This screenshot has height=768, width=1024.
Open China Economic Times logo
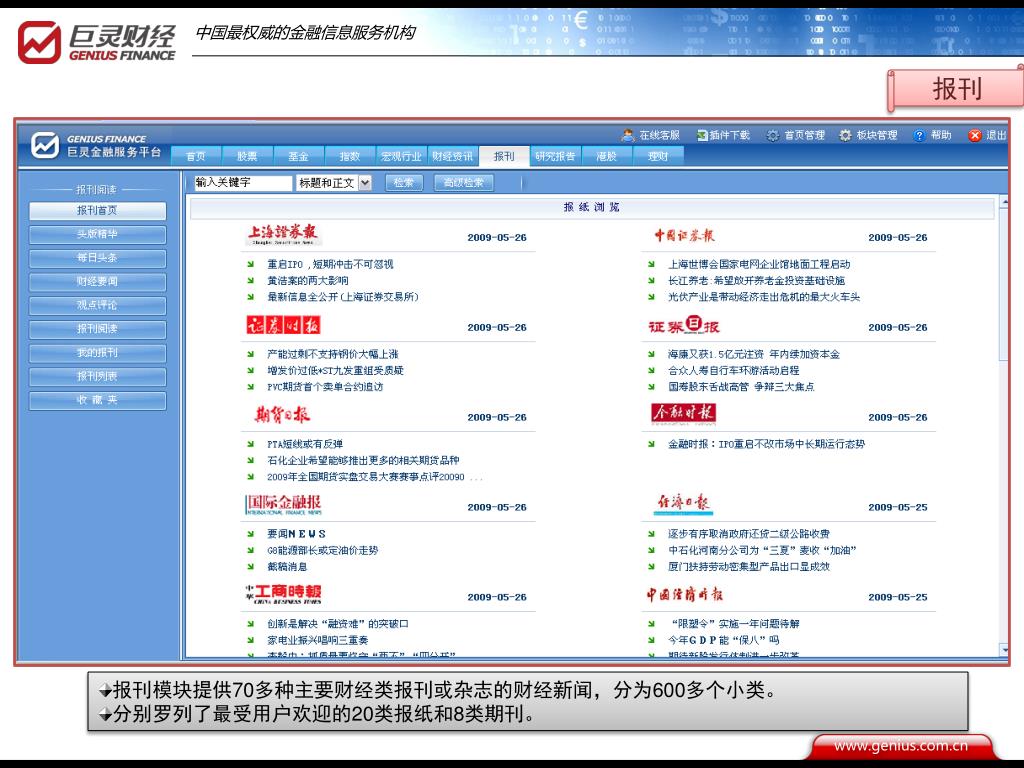pyautogui.click(x=684, y=594)
